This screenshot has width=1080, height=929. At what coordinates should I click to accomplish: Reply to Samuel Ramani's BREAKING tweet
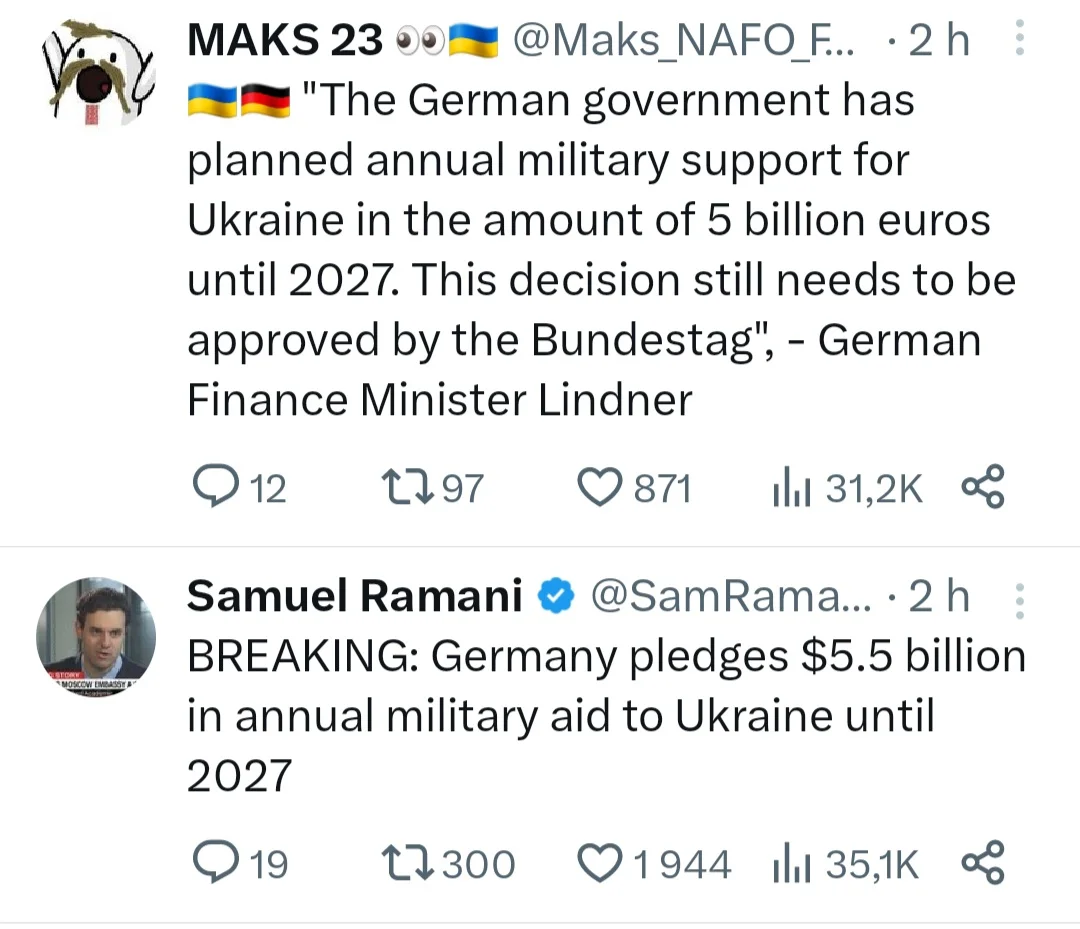click(x=212, y=864)
